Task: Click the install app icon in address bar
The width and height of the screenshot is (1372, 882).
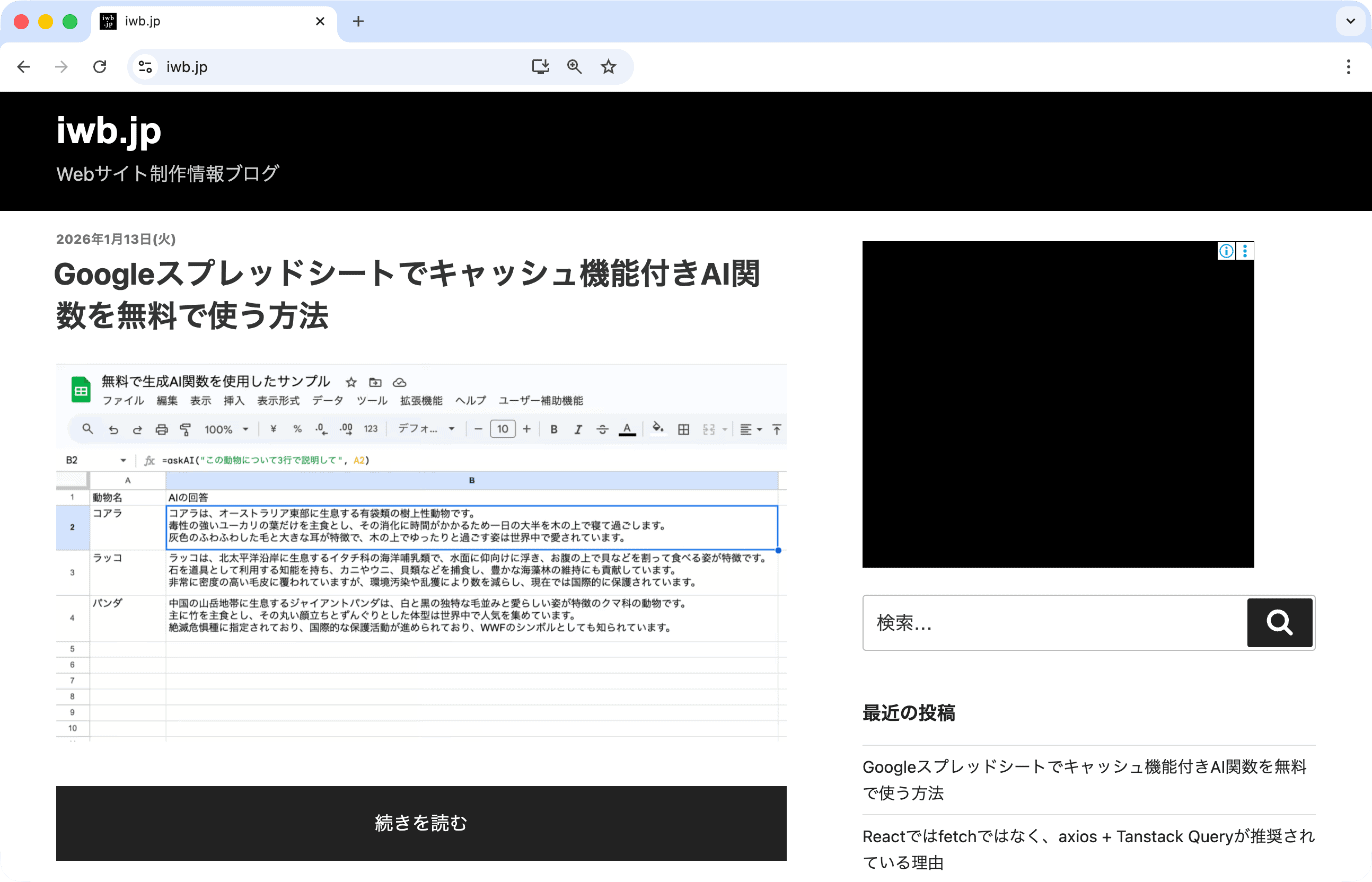Action: (x=540, y=67)
